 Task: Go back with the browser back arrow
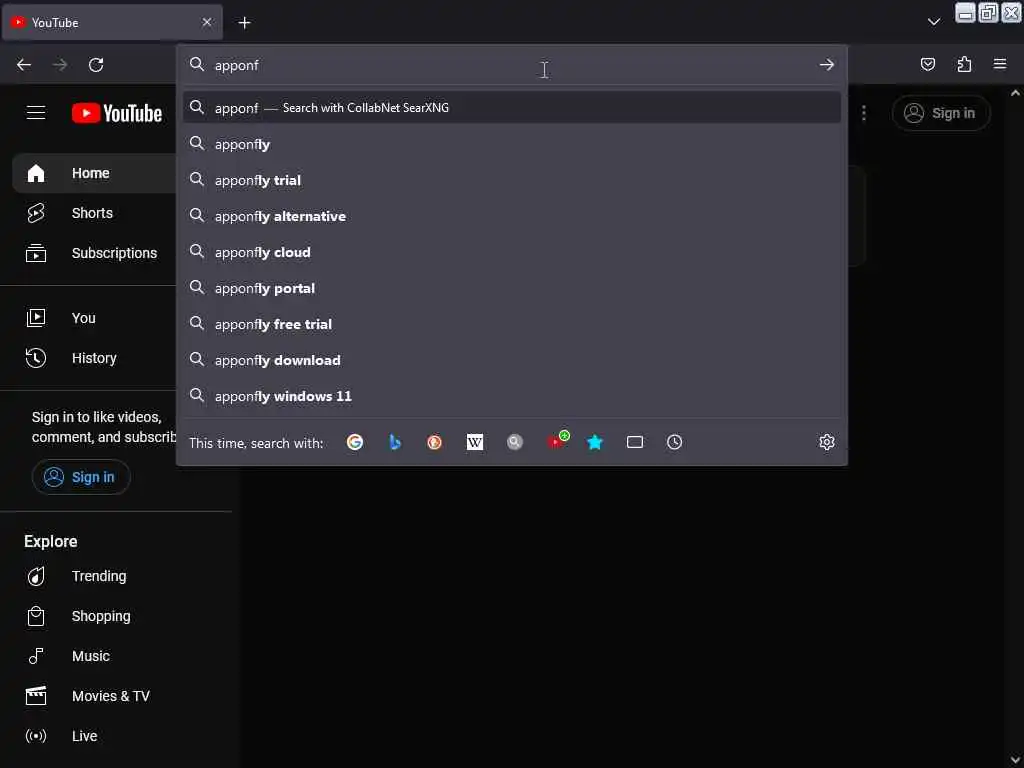[x=24, y=65]
